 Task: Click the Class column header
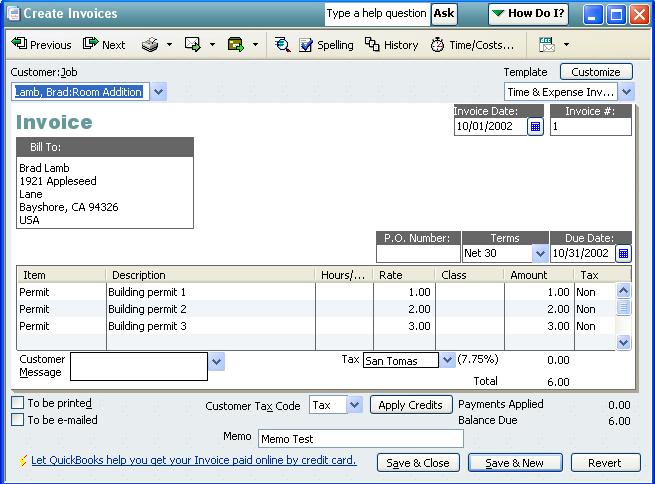470,275
